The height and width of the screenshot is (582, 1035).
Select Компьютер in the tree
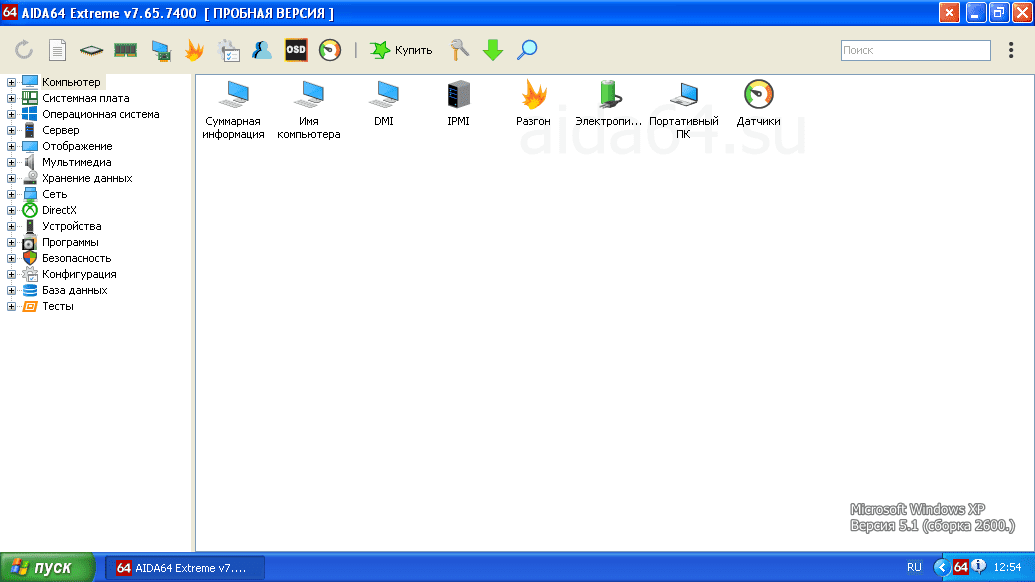coord(71,82)
